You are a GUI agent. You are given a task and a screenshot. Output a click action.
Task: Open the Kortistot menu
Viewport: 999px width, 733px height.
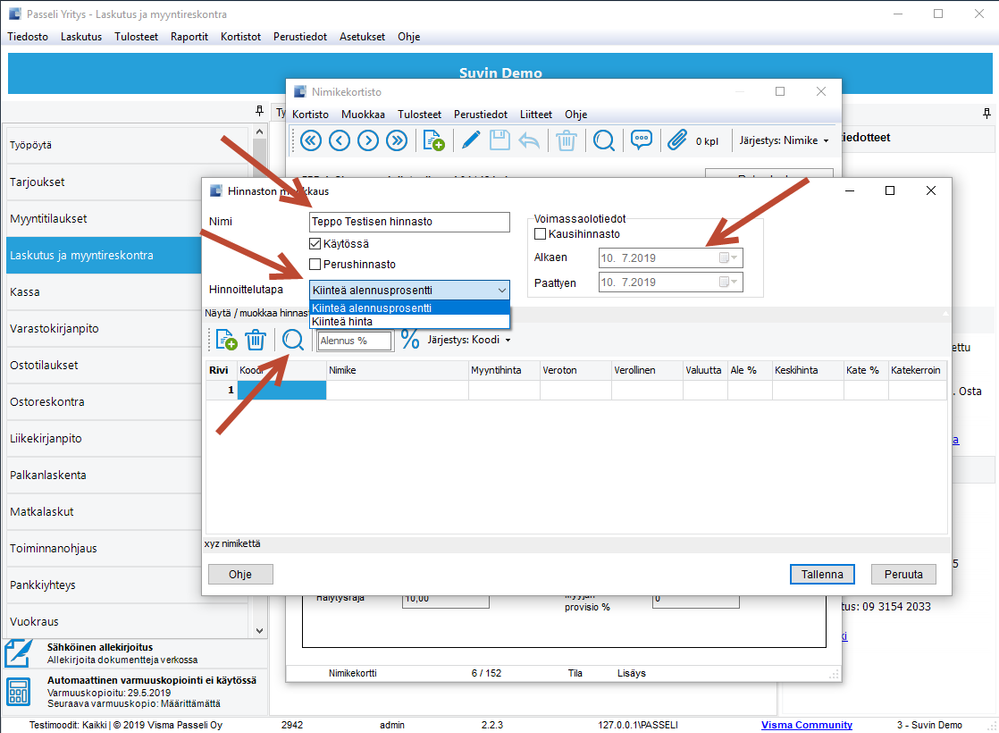coord(241,37)
